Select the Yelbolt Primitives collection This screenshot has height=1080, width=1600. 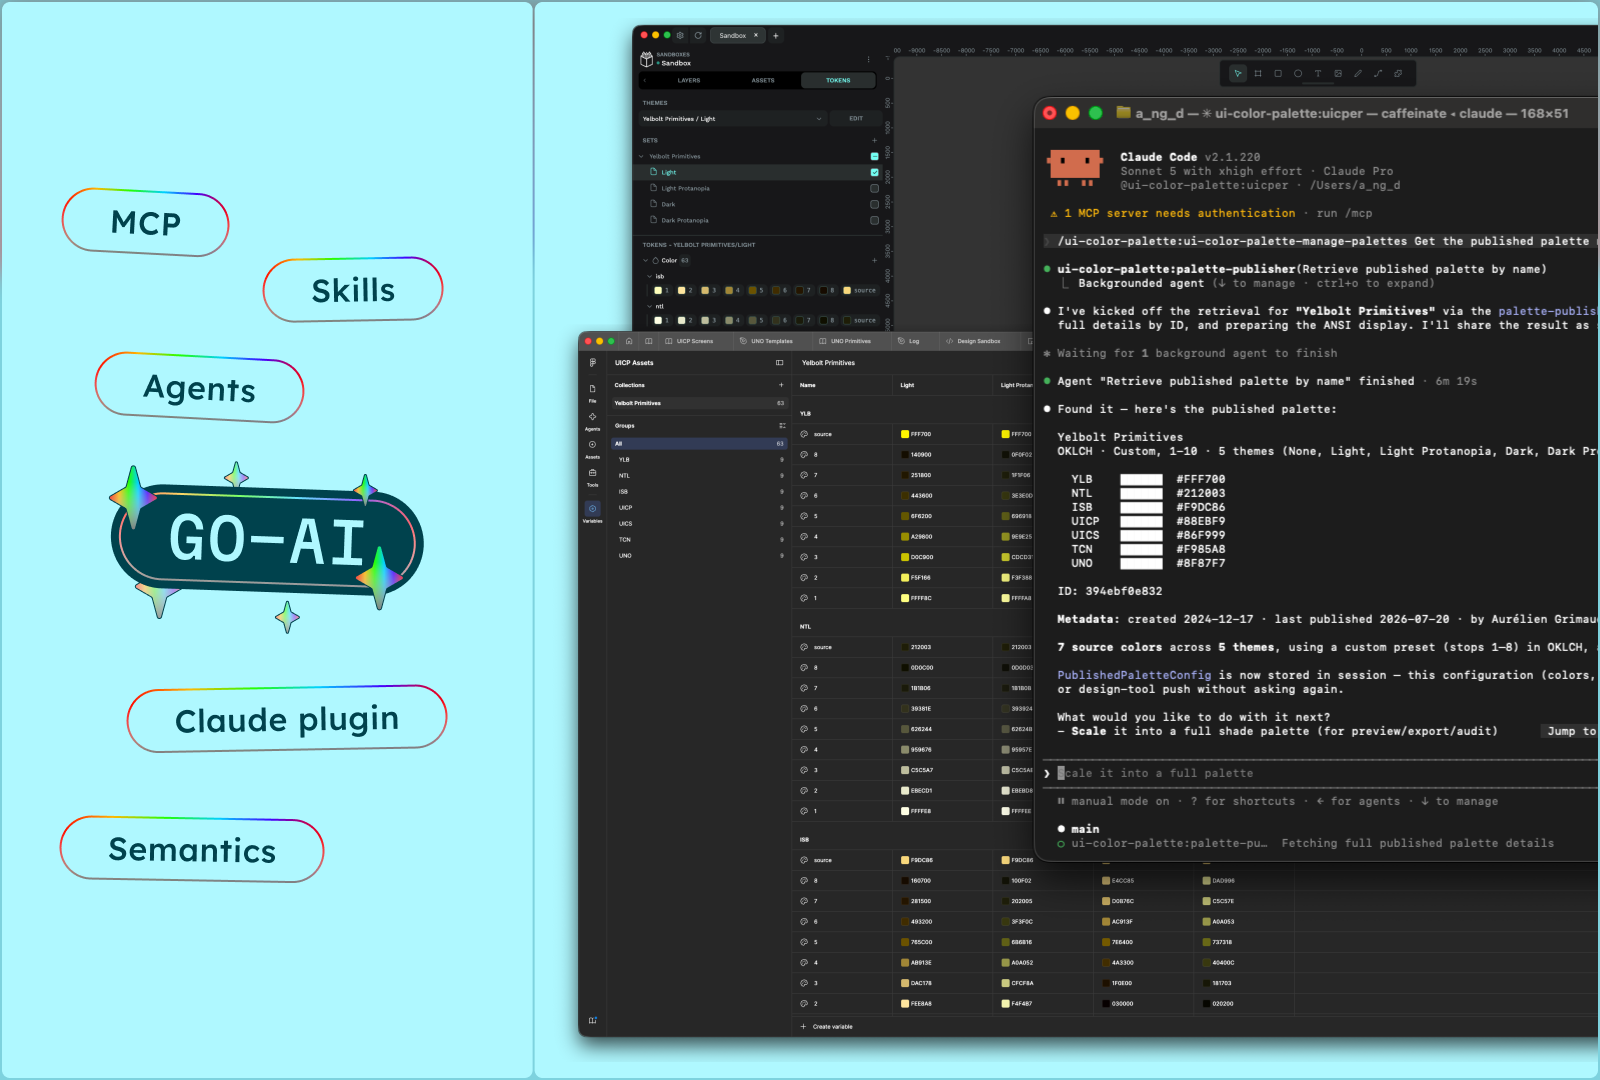[699, 403]
